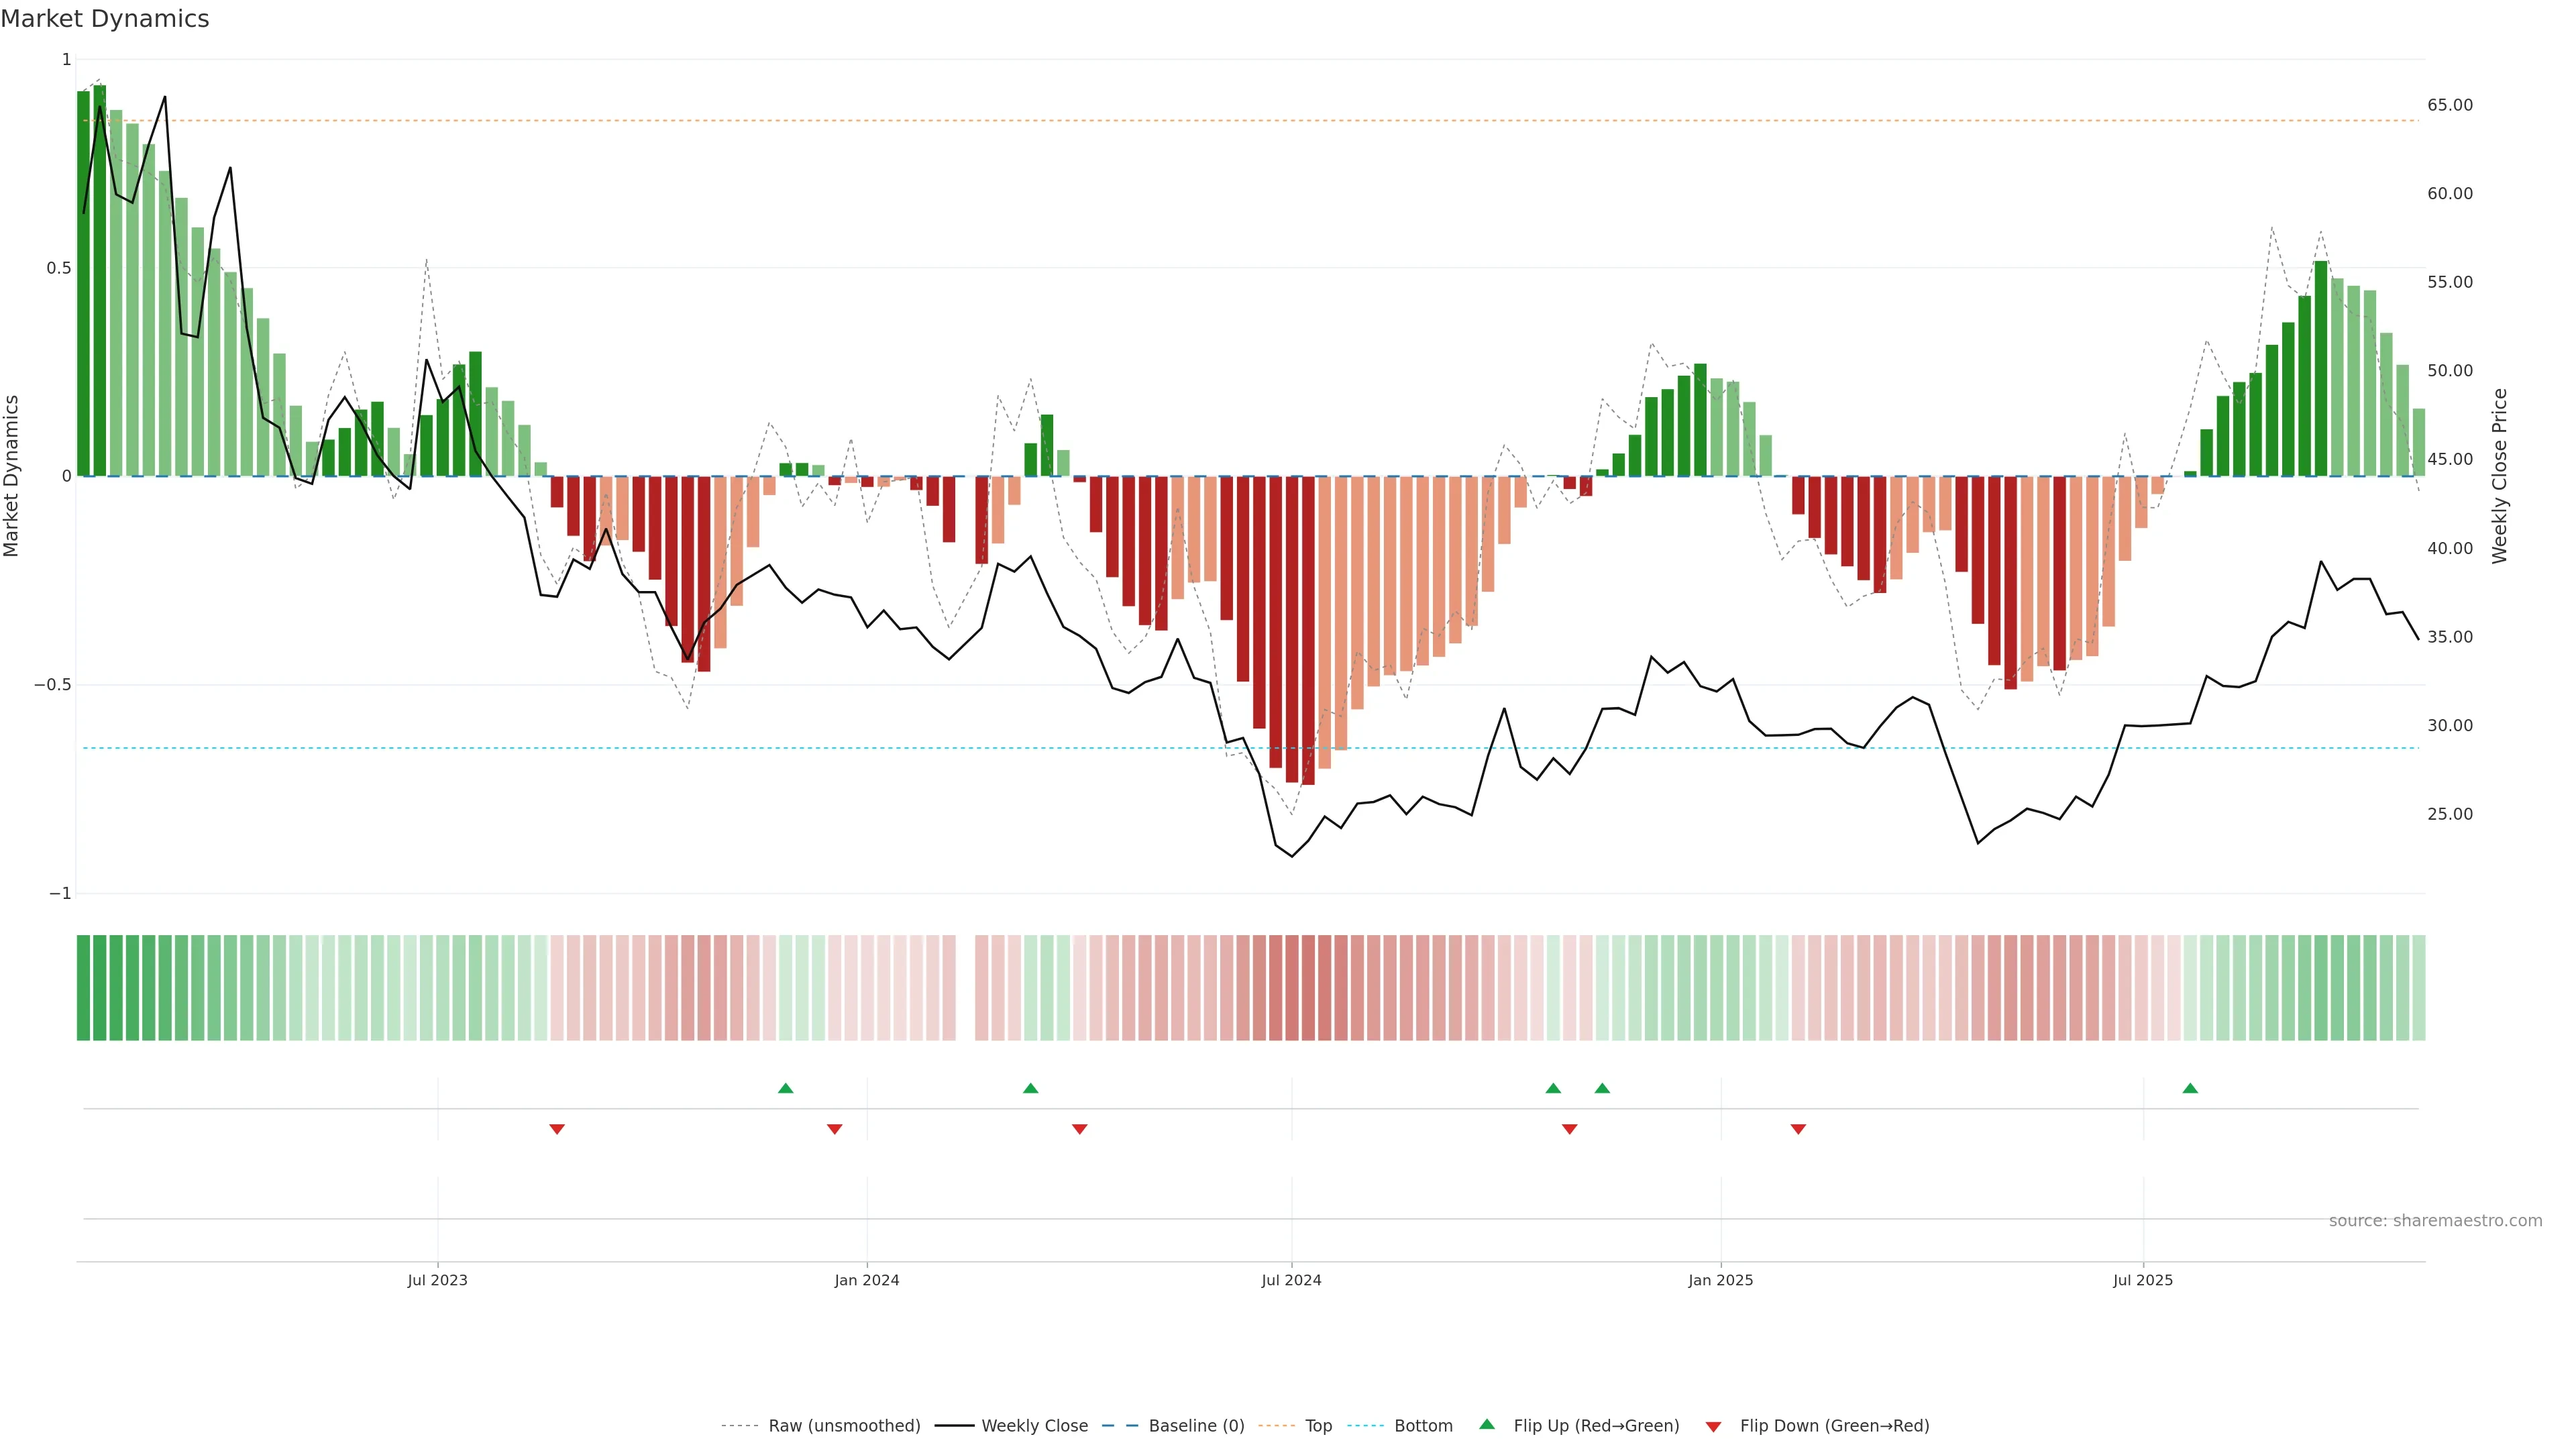Click Flip Down red triangle legend icon

point(1713,1426)
